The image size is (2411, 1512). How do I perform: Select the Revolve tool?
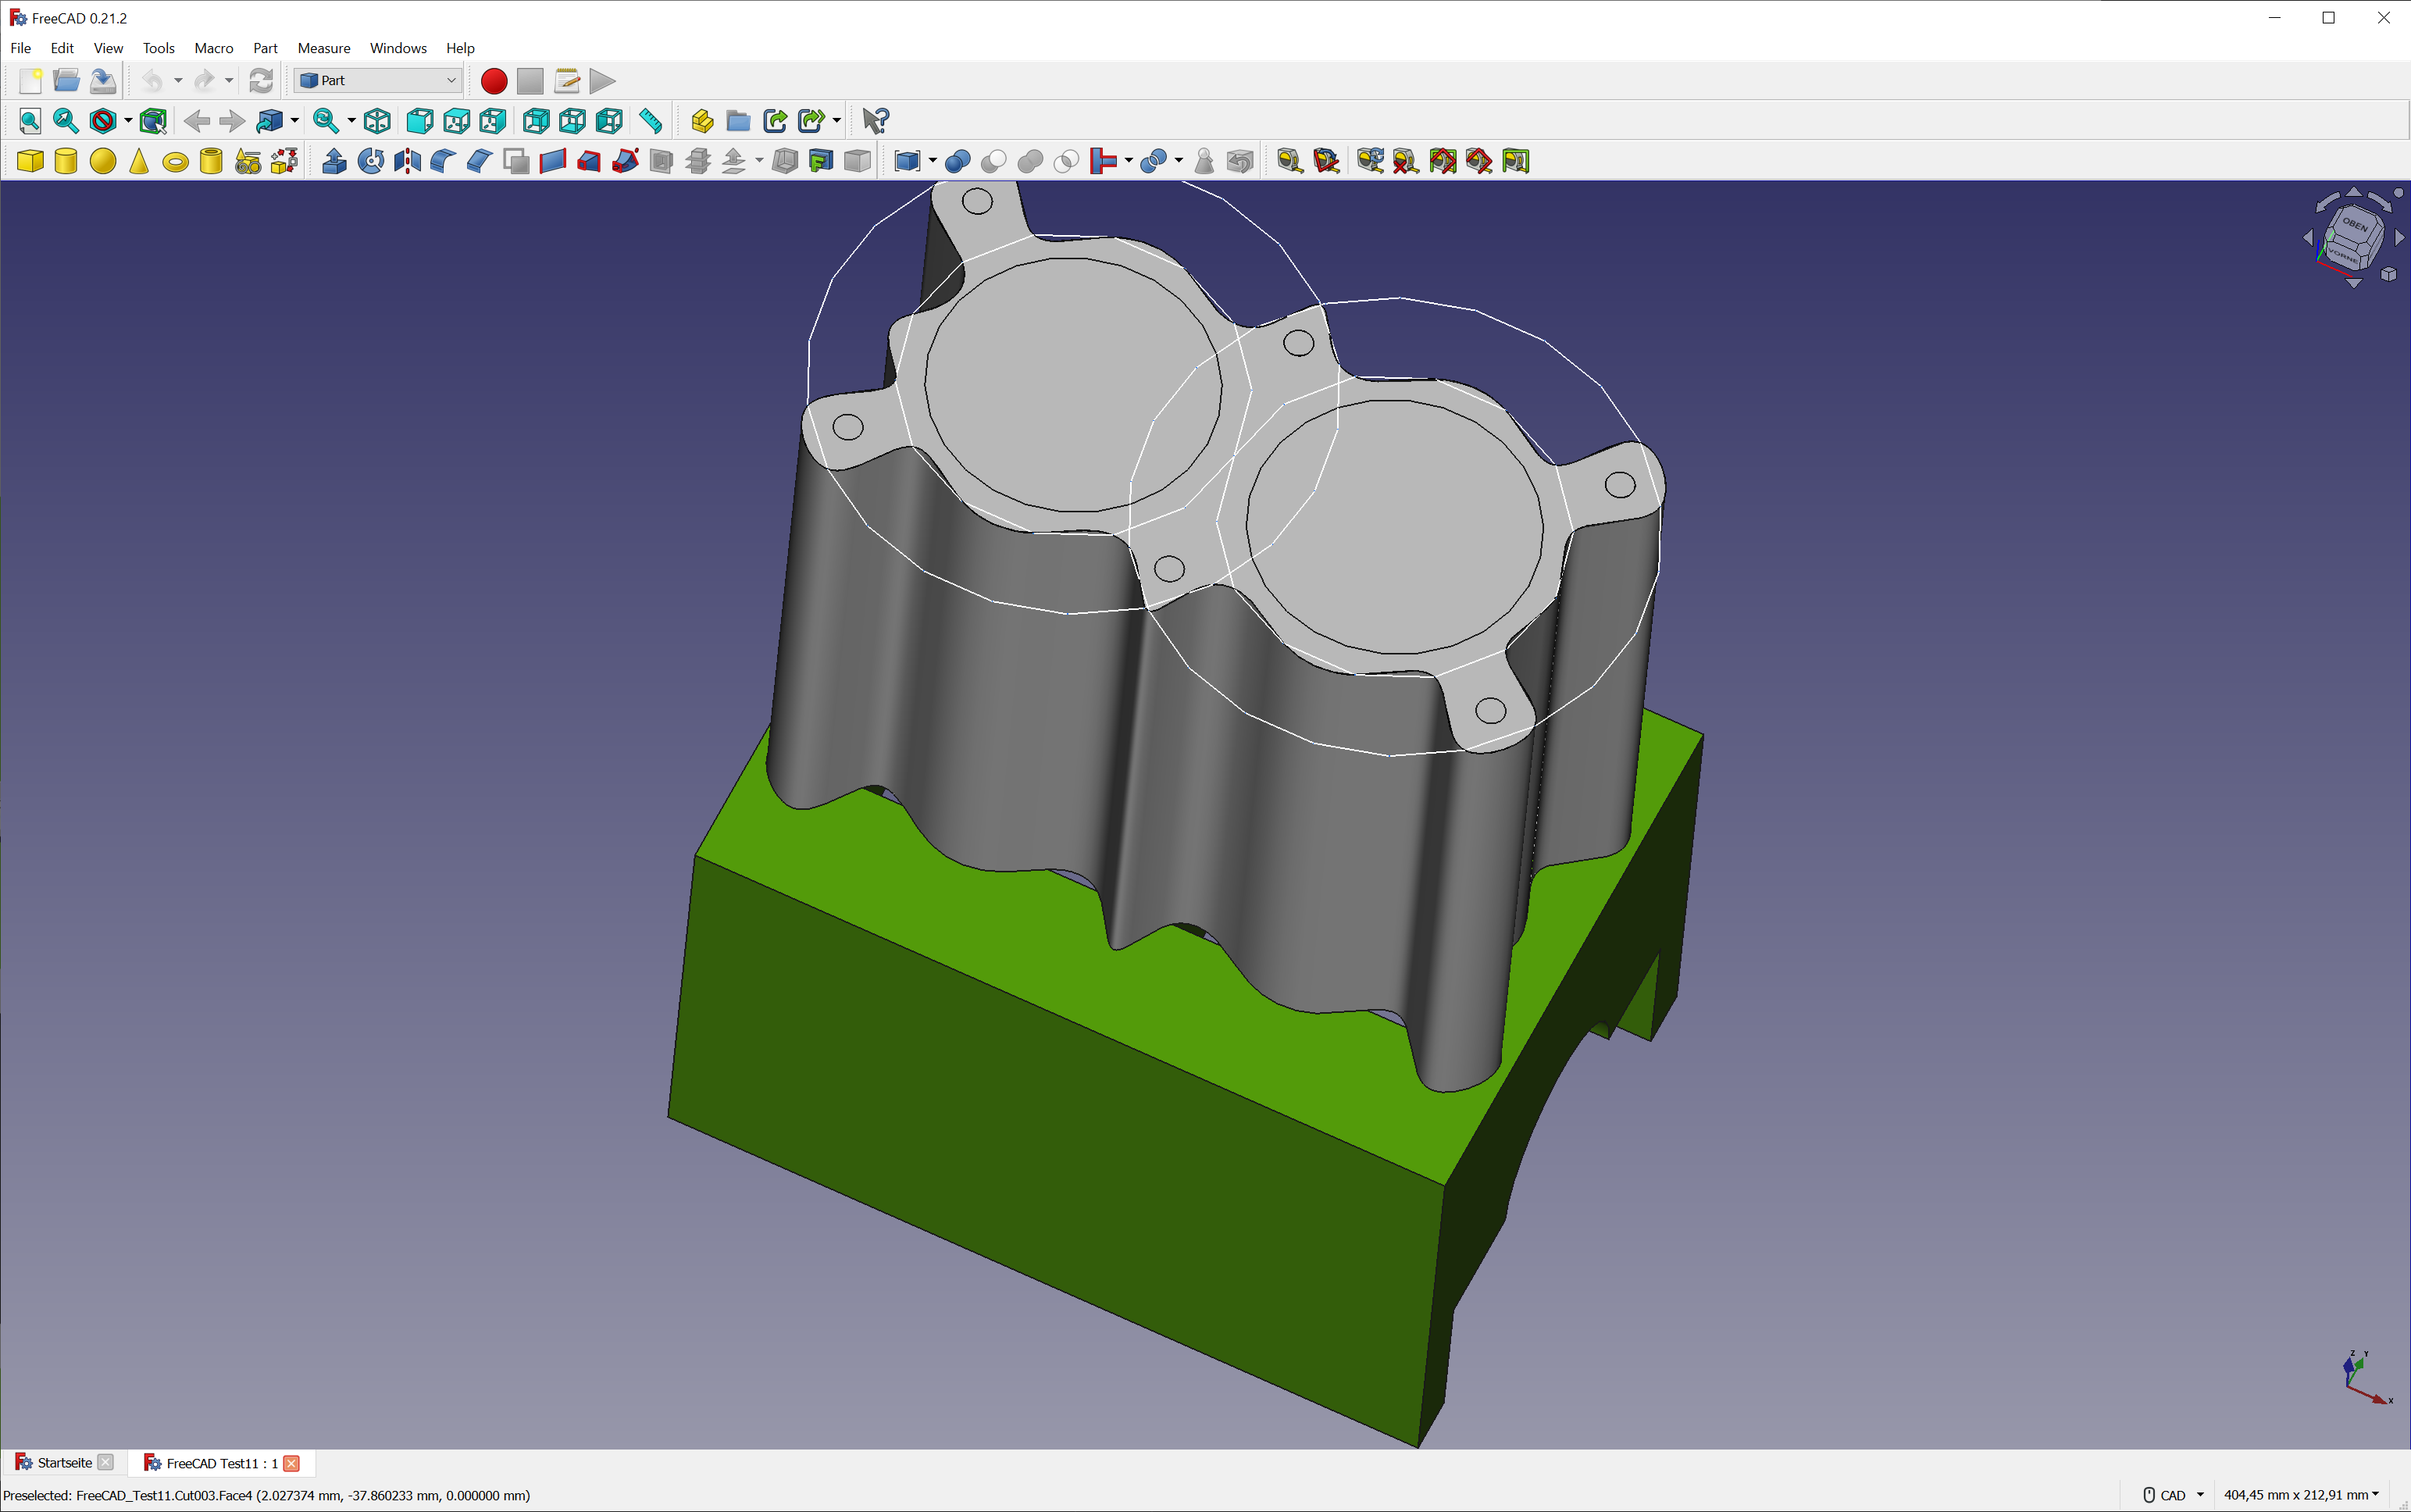pyautogui.click(x=370, y=161)
